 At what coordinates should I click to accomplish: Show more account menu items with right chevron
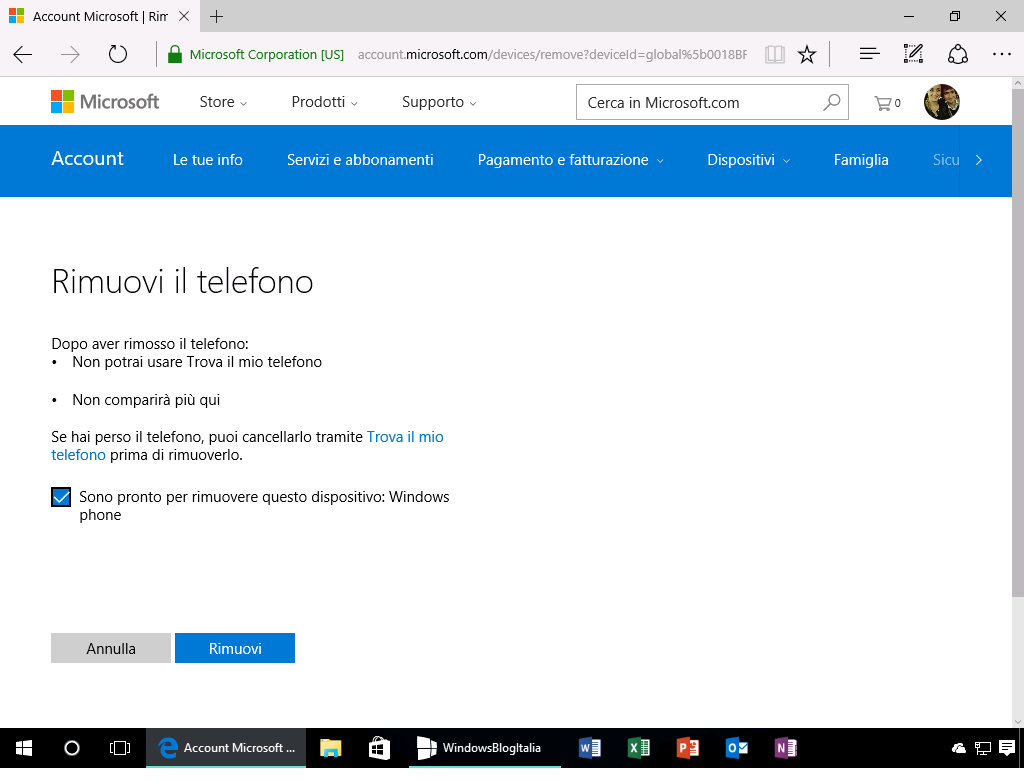click(x=978, y=160)
